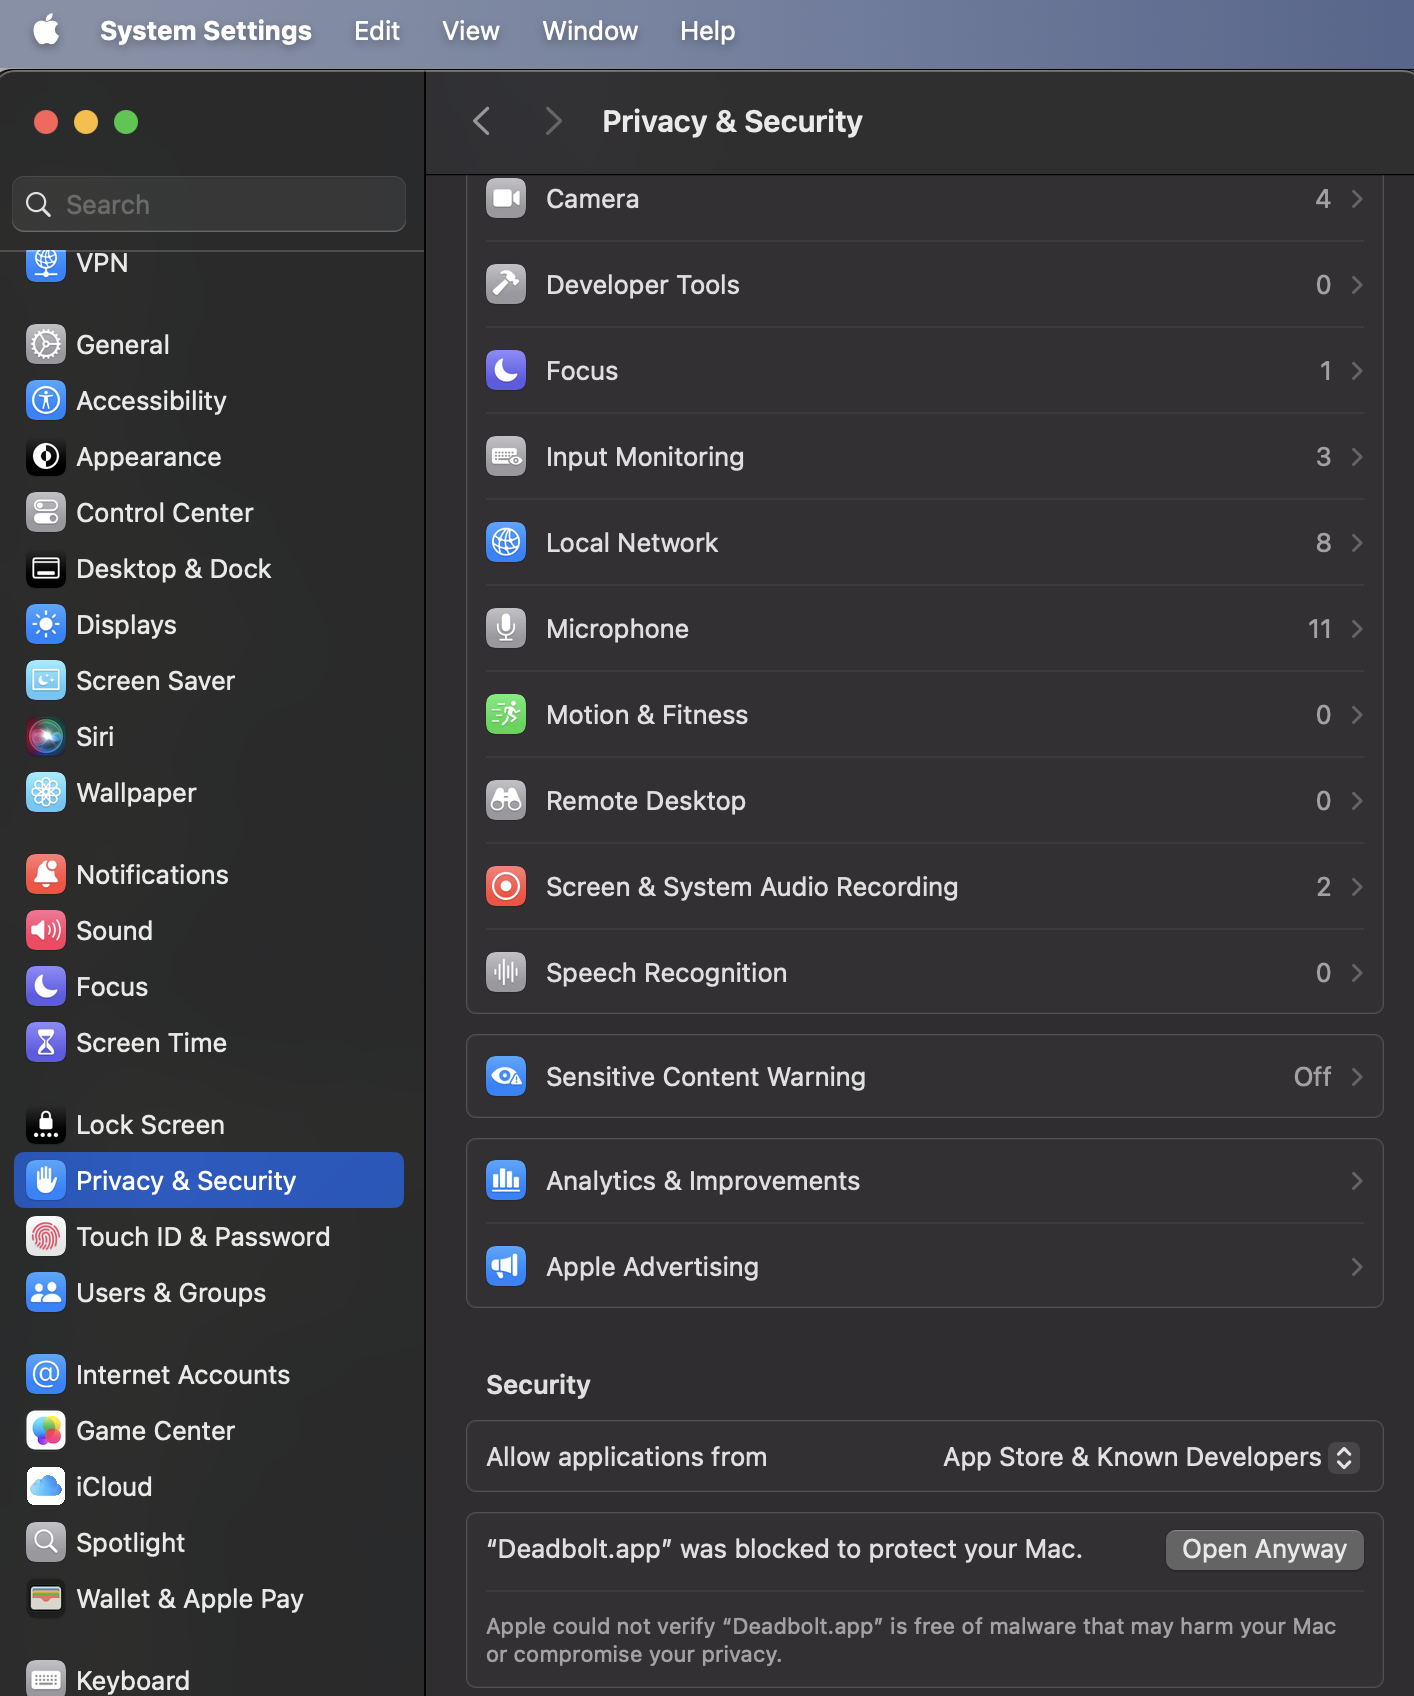Select Spotlight in sidebar
The height and width of the screenshot is (1696, 1414).
point(209,1543)
